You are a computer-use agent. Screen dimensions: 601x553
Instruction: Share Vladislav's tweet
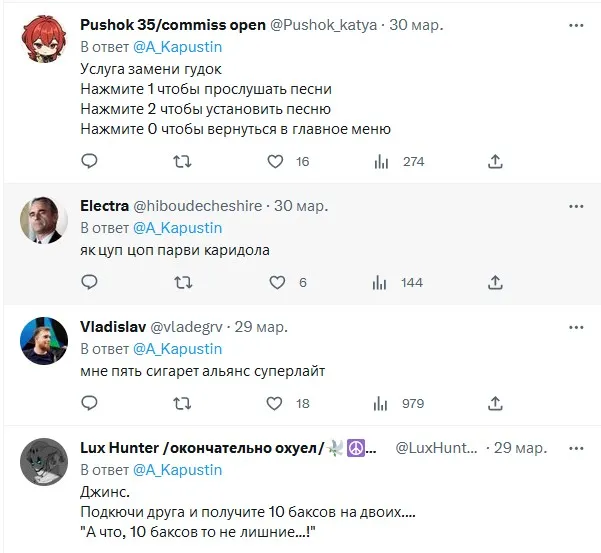click(x=494, y=403)
